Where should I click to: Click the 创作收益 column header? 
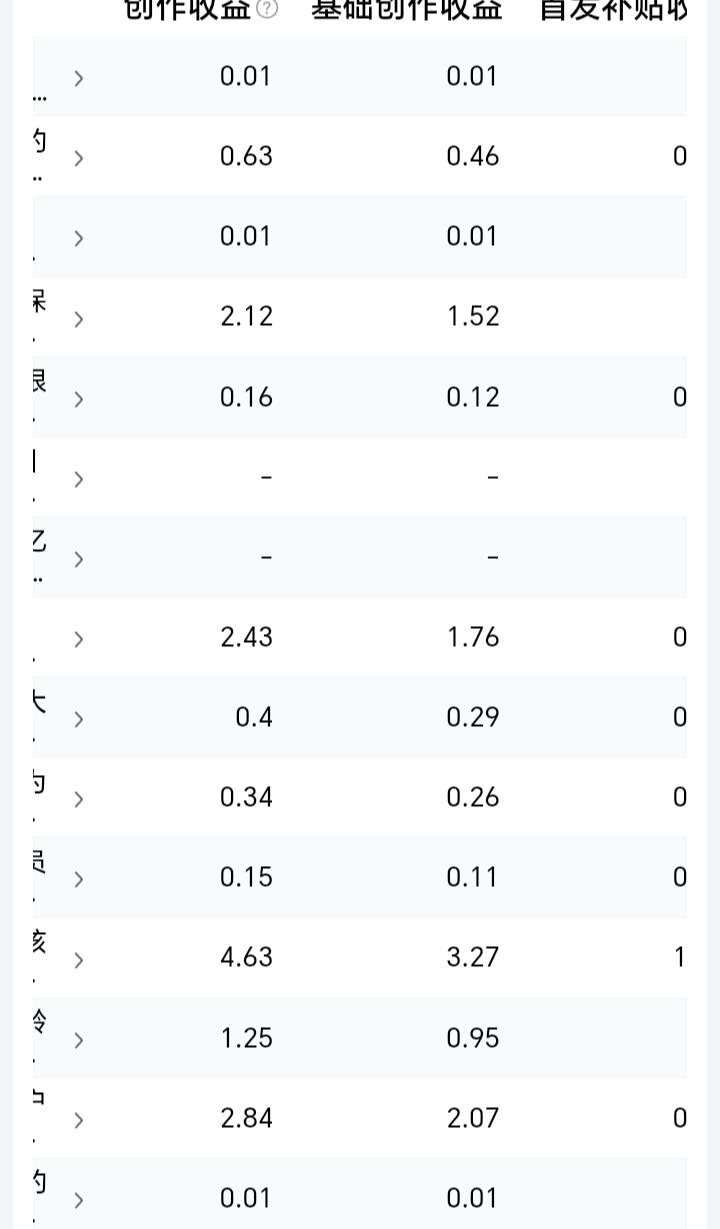(187, 9)
